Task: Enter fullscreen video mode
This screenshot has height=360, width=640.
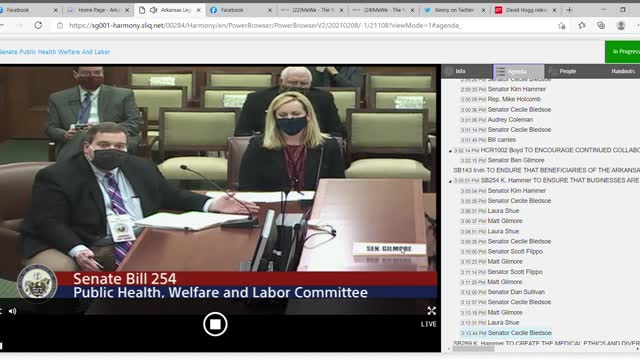Action: coord(431,311)
